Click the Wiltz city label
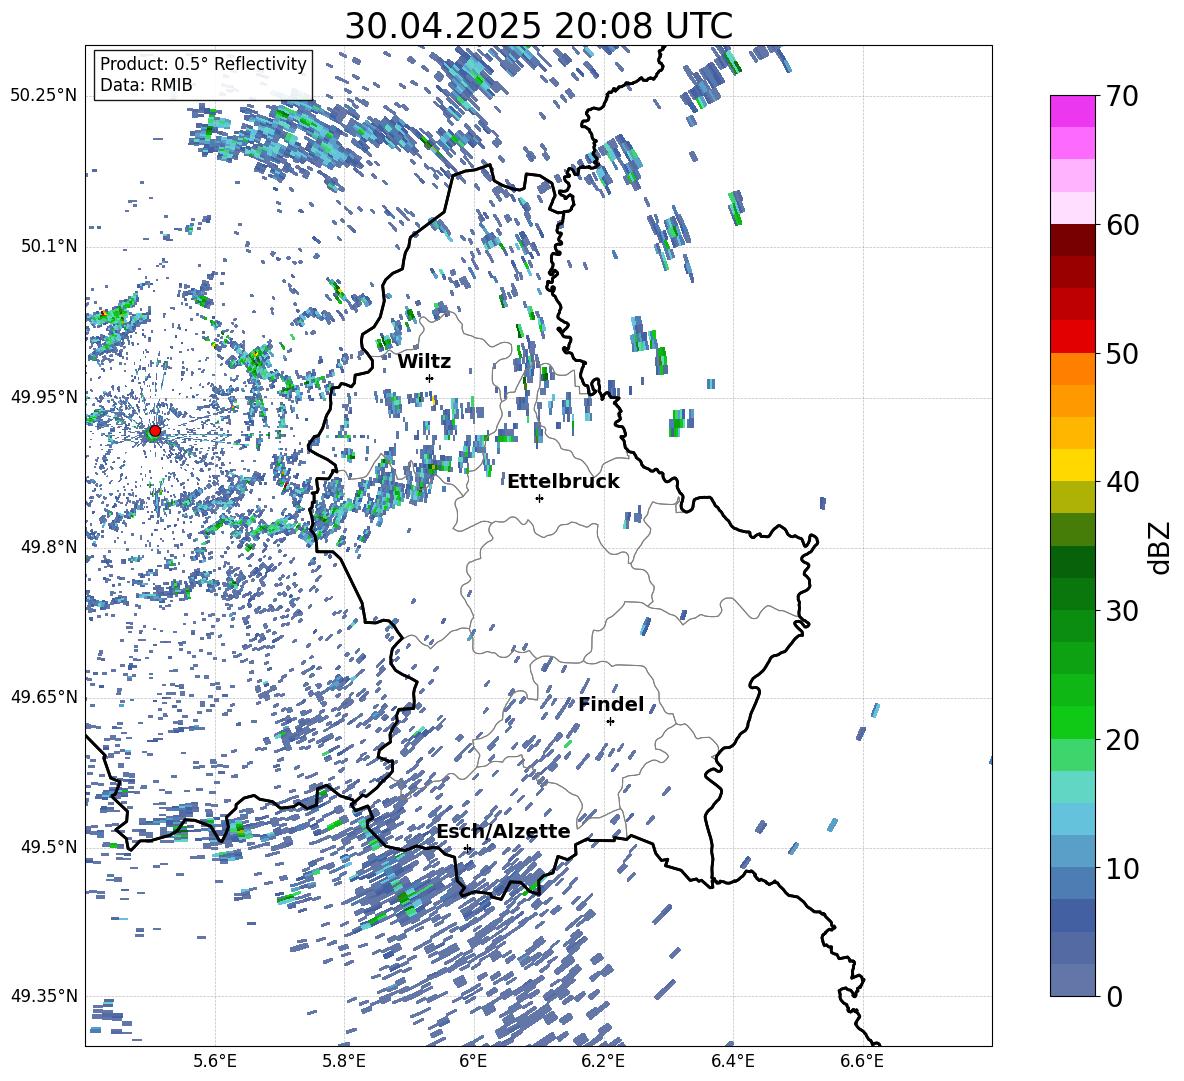Viewport: 1184px width, 1081px height. (x=424, y=362)
